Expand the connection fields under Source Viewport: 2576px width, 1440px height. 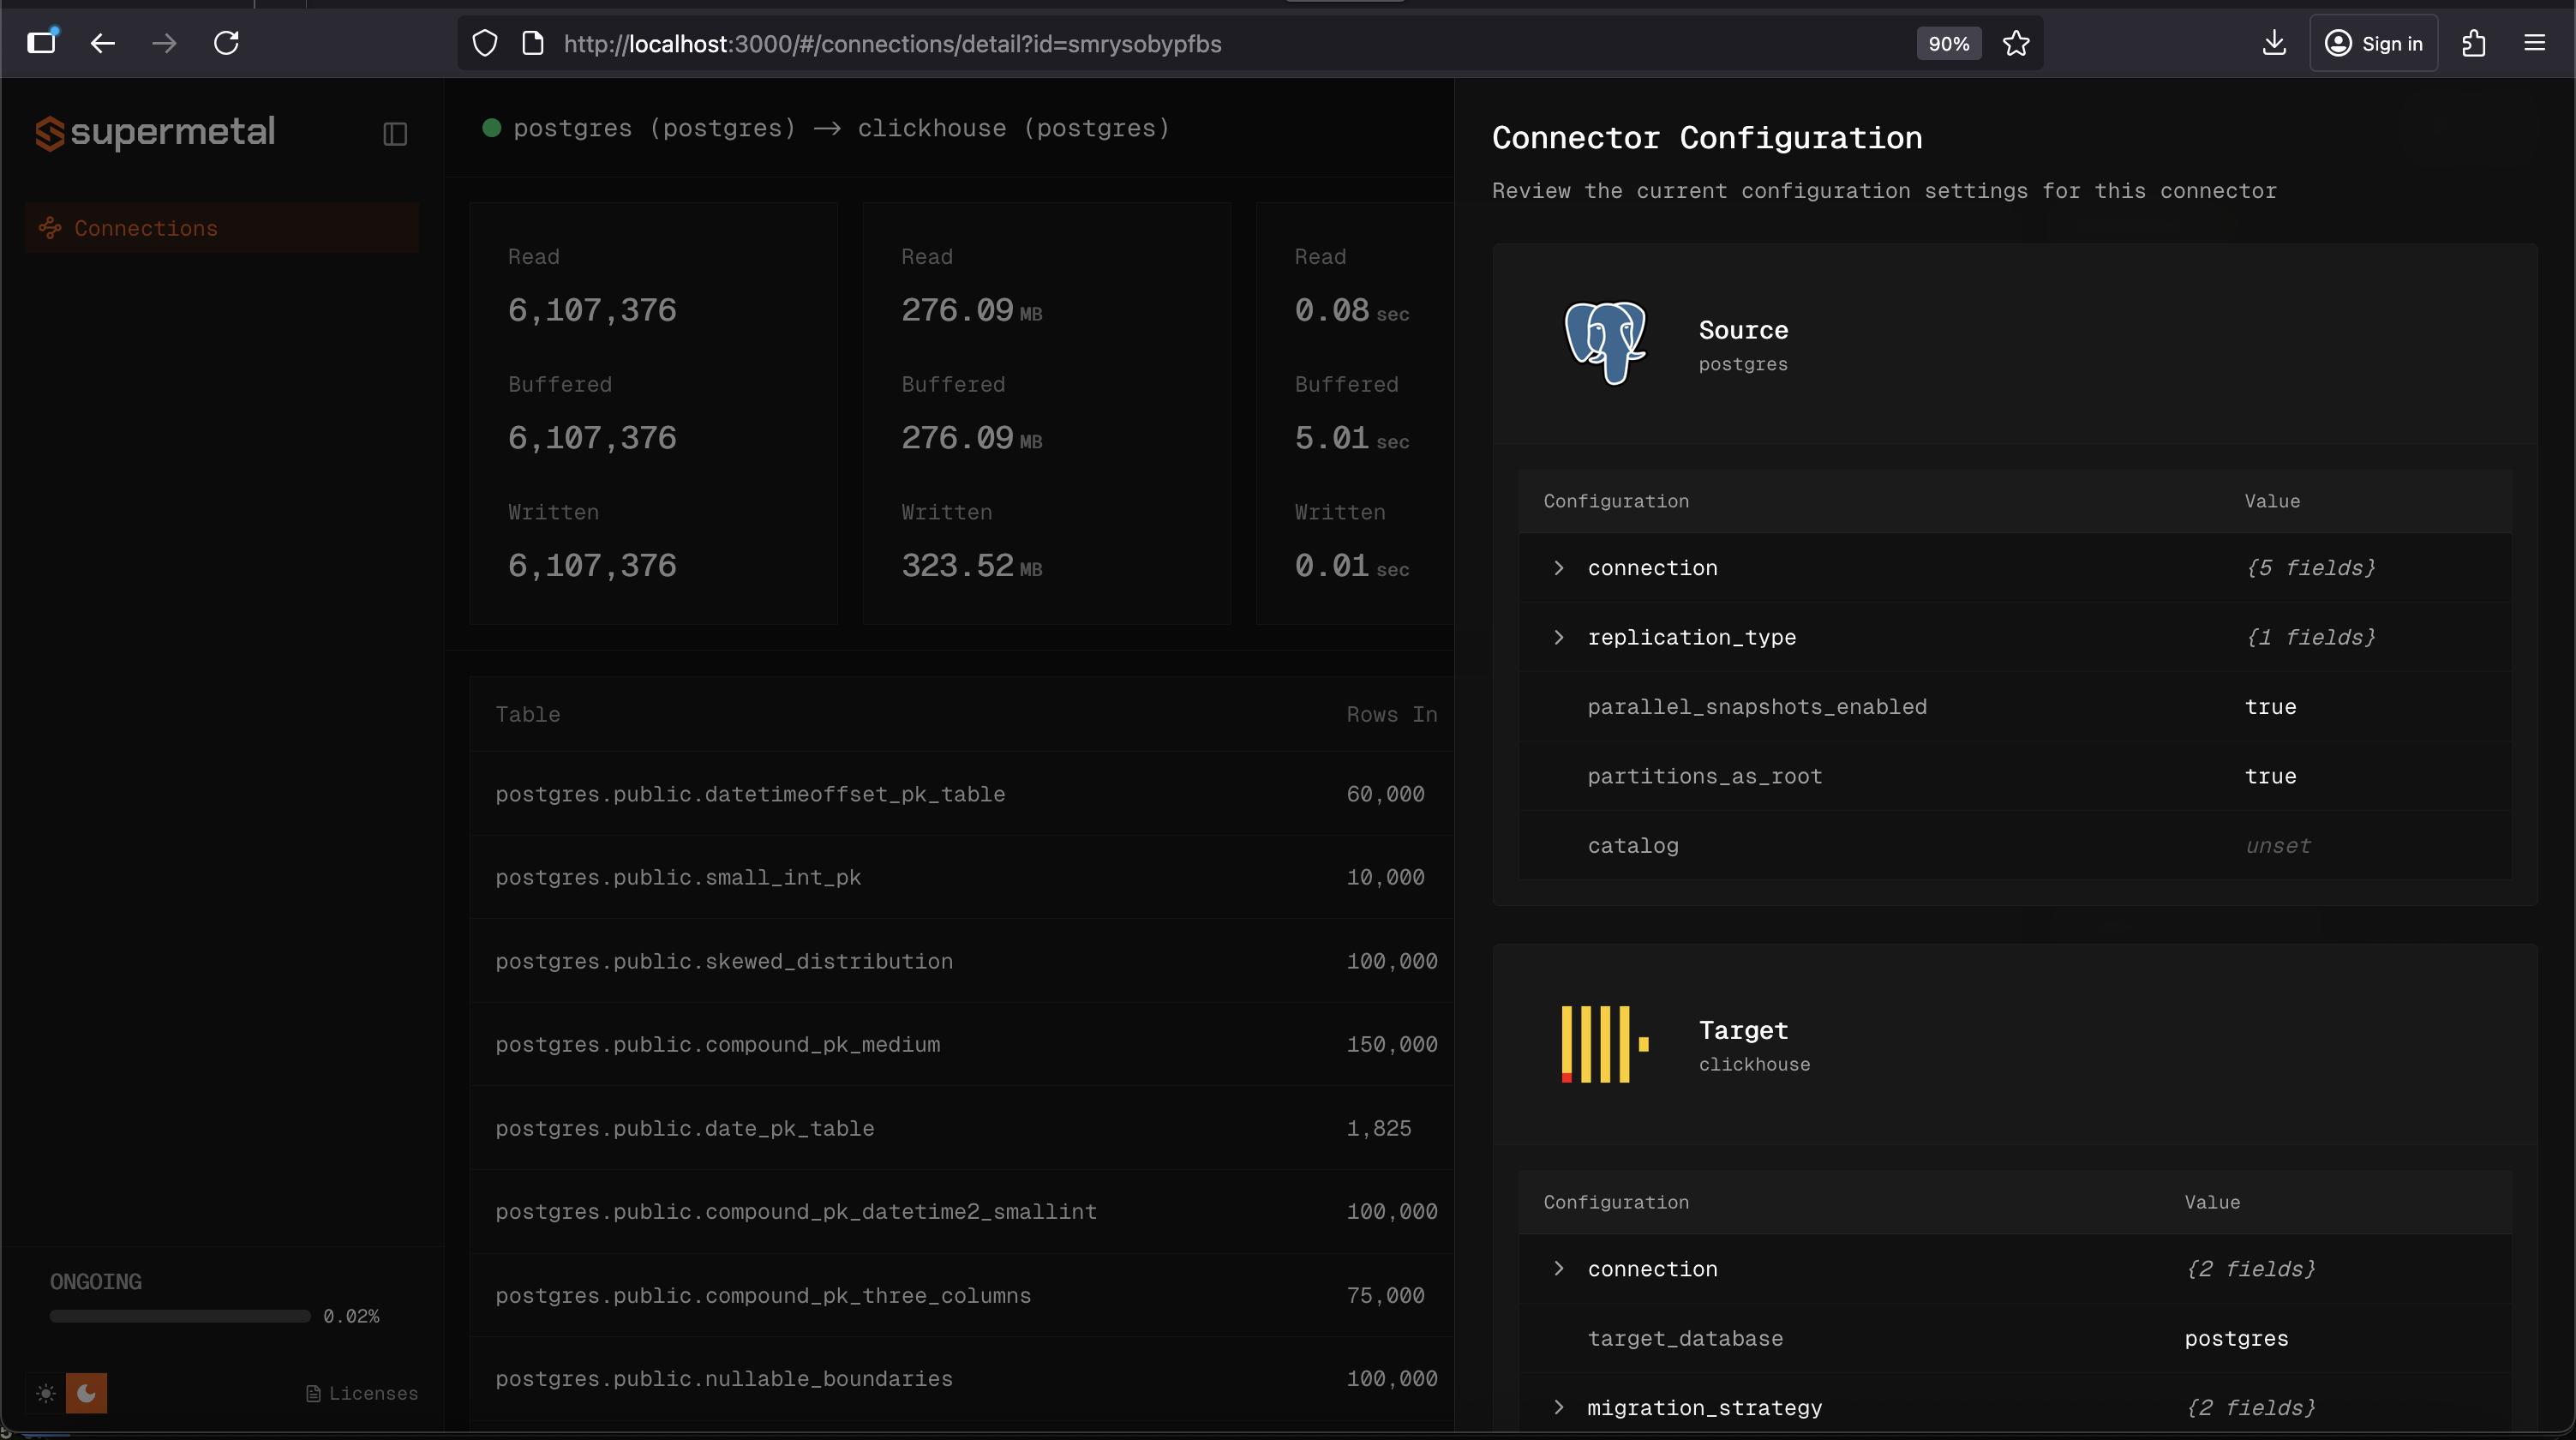(x=1560, y=567)
